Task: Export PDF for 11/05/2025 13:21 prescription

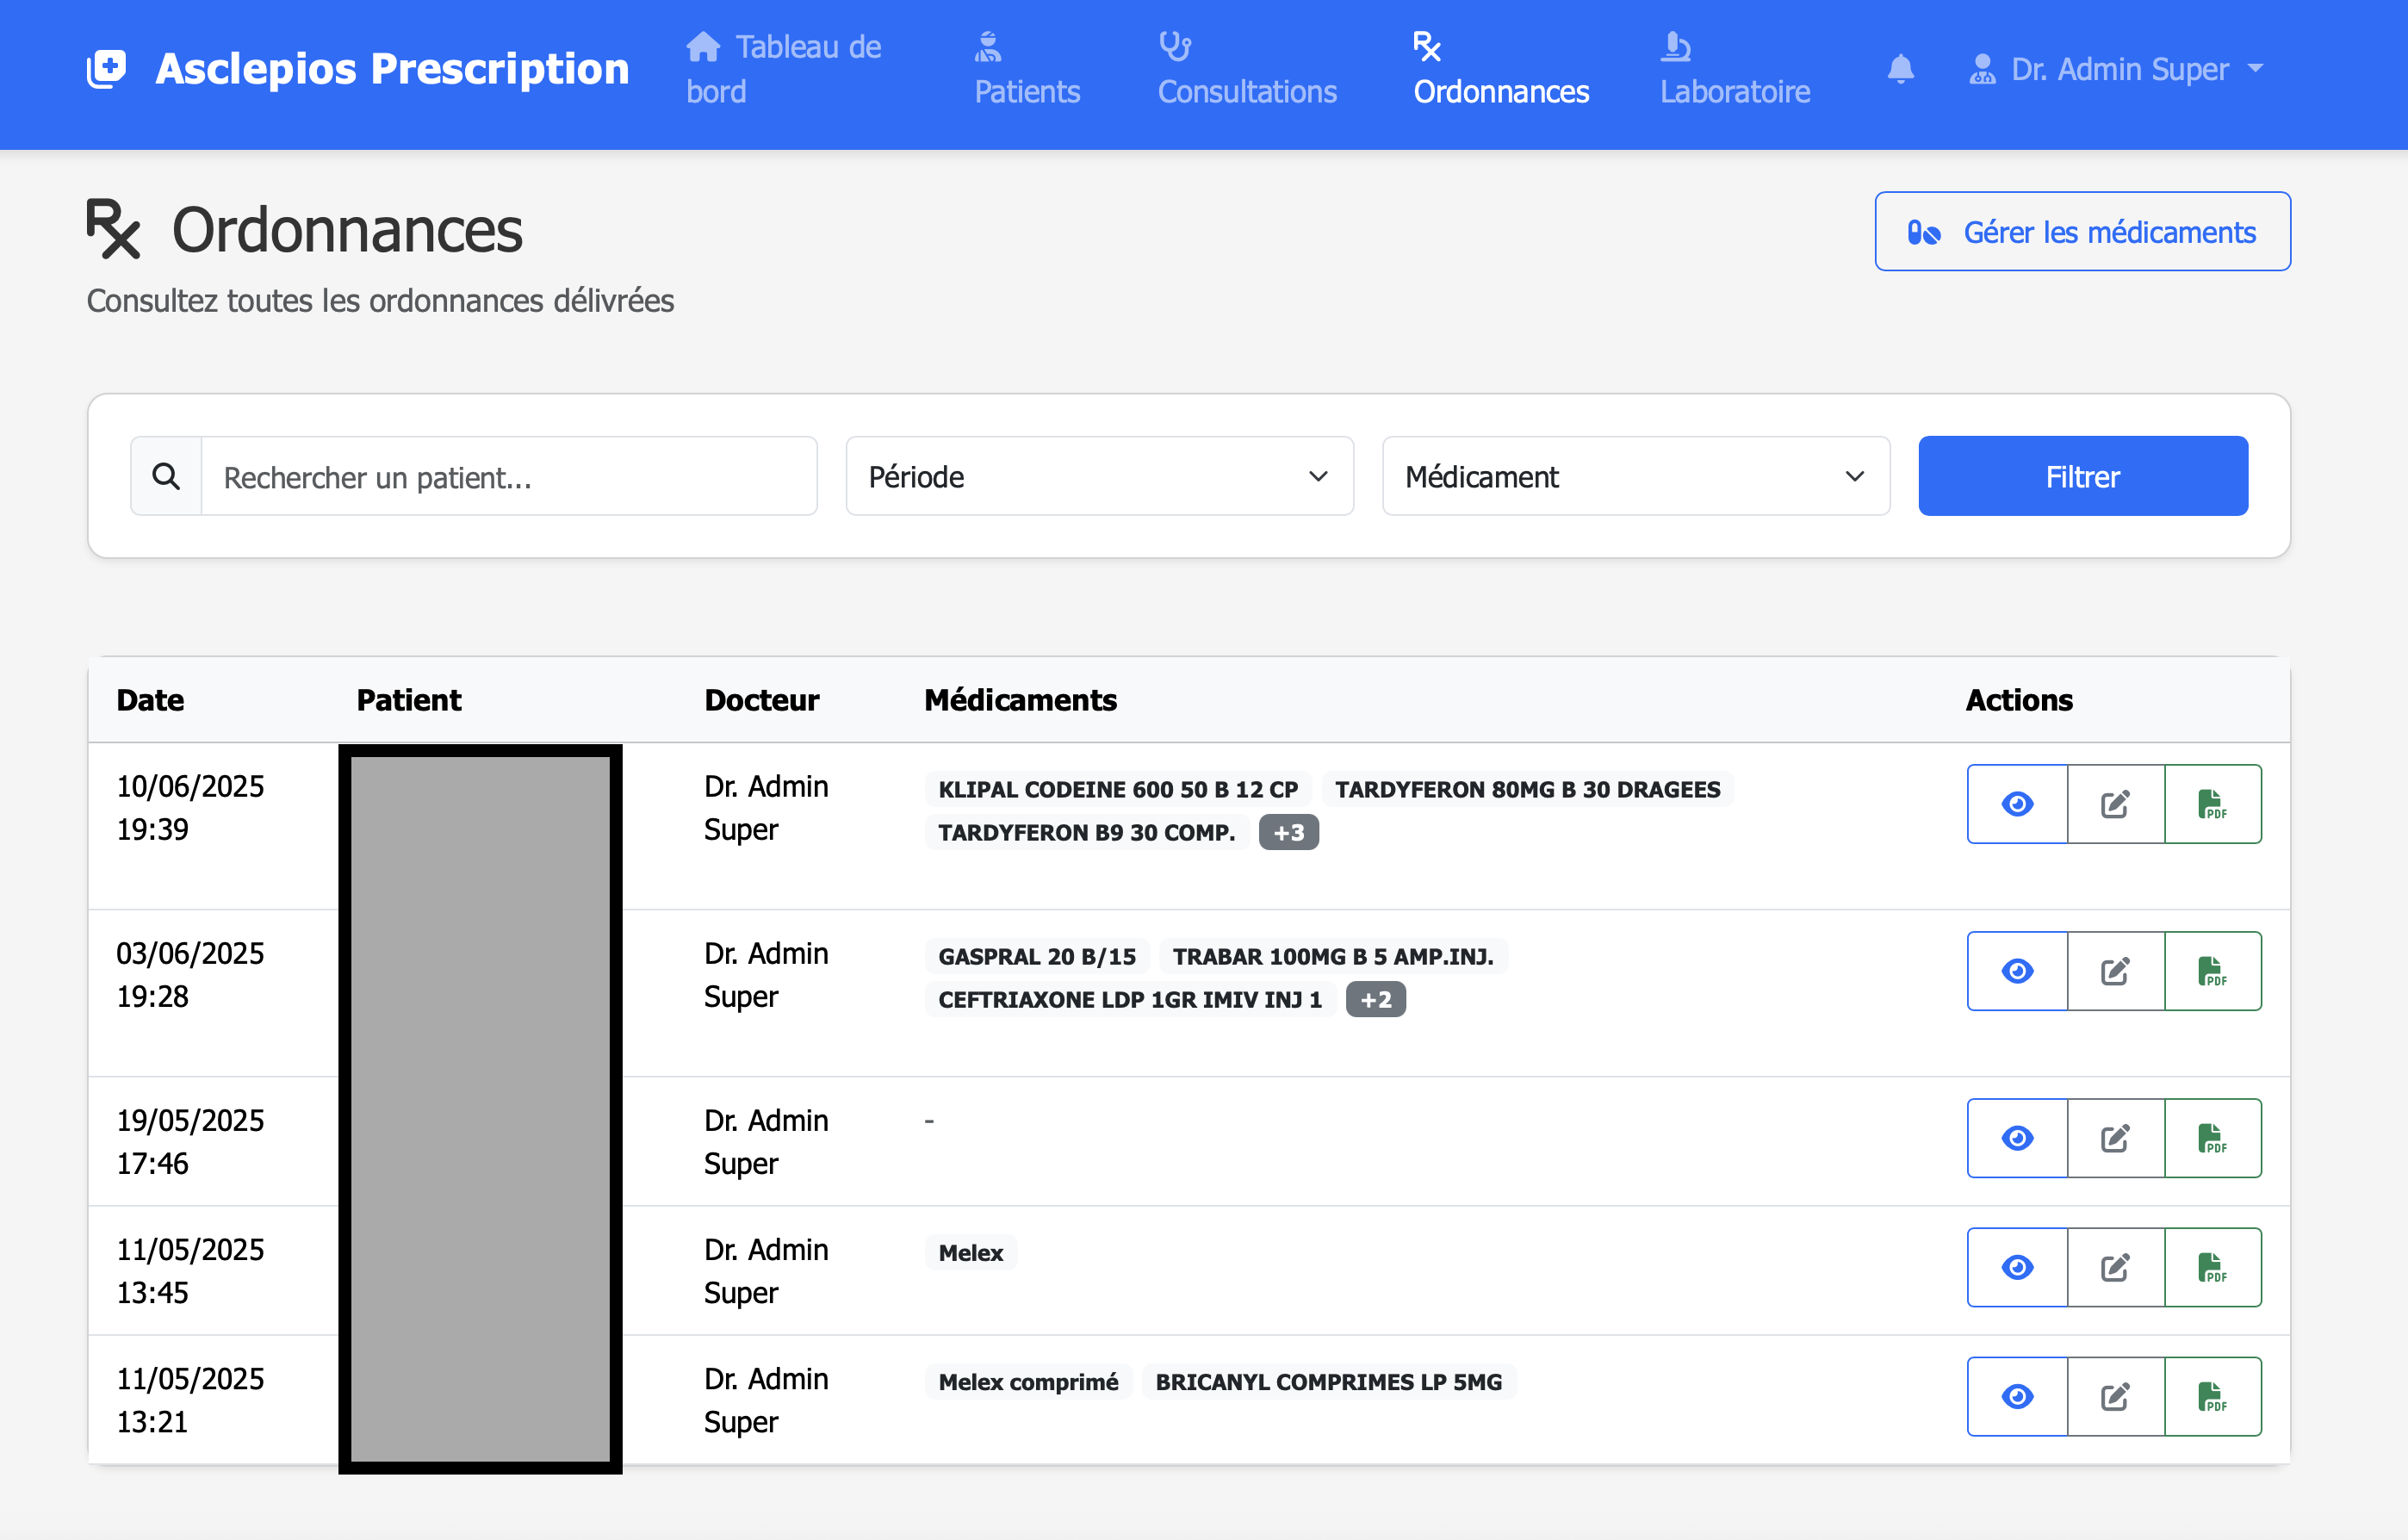Action: (x=2212, y=1396)
